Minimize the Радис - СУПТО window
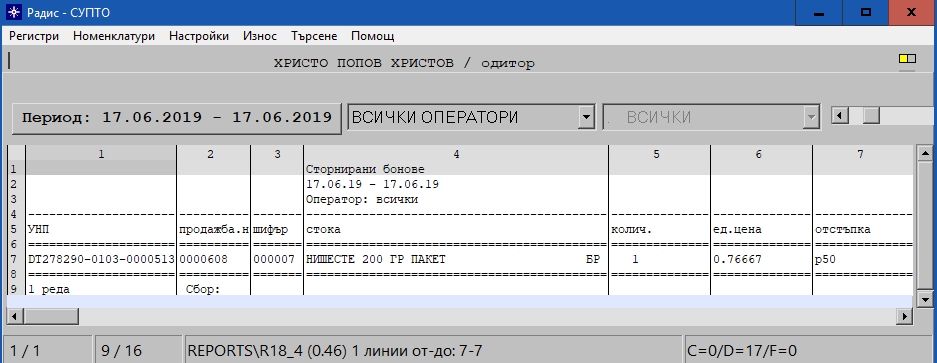 pyautogui.click(x=819, y=13)
